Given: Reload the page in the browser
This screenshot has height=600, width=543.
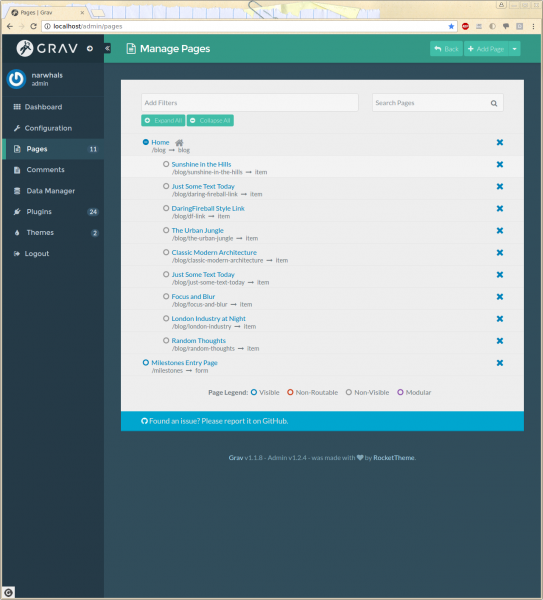Looking at the screenshot, I should pos(33,26).
